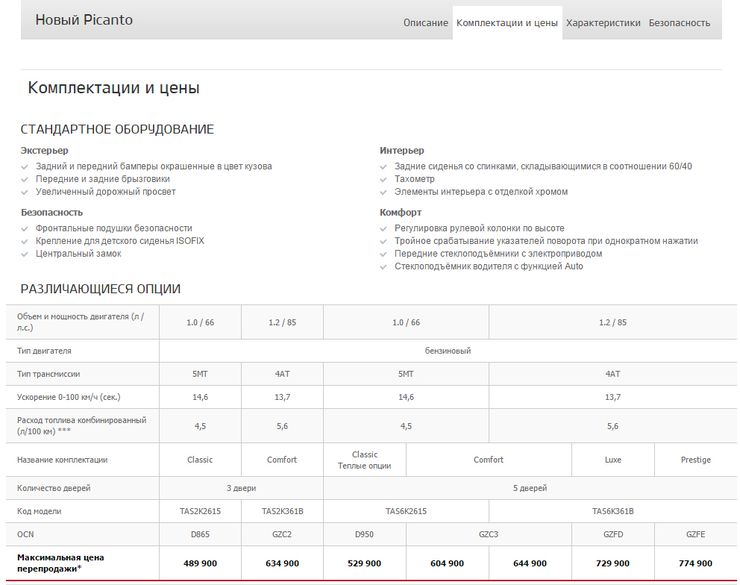Viewport: 740px width, 585px height.
Task: Click checkmark beside Фронтальные подушки безопасности
Action: pyautogui.click(x=25, y=229)
